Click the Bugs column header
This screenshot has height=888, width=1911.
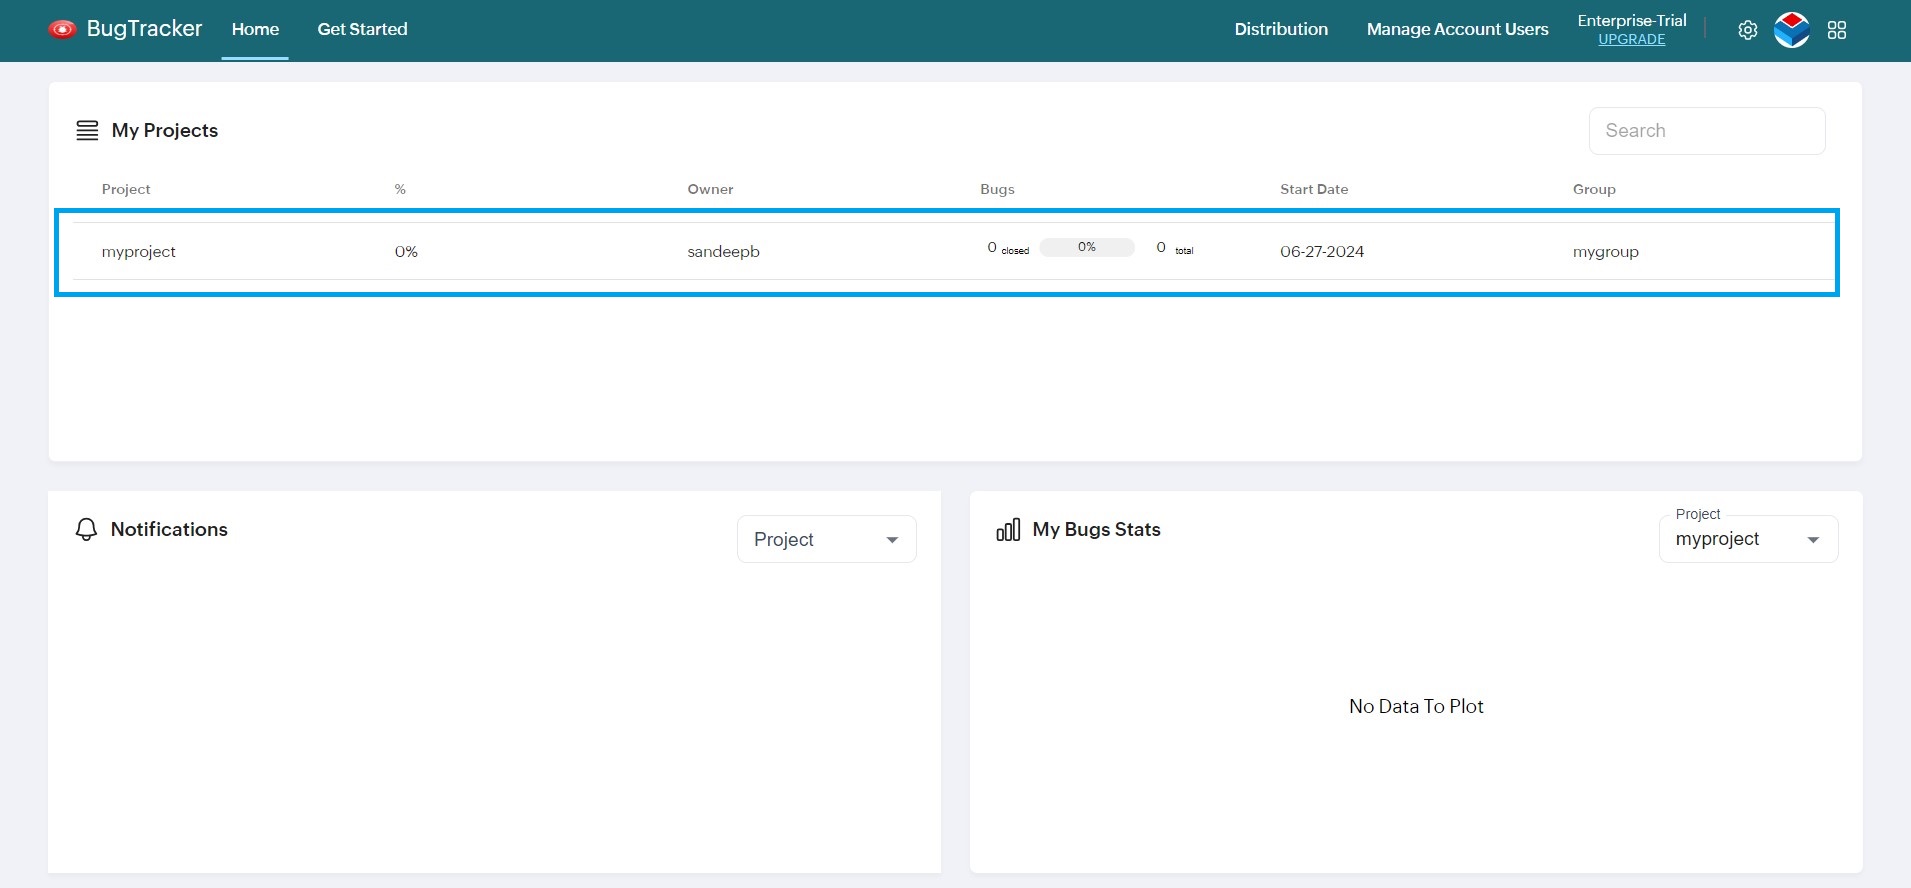pos(997,189)
